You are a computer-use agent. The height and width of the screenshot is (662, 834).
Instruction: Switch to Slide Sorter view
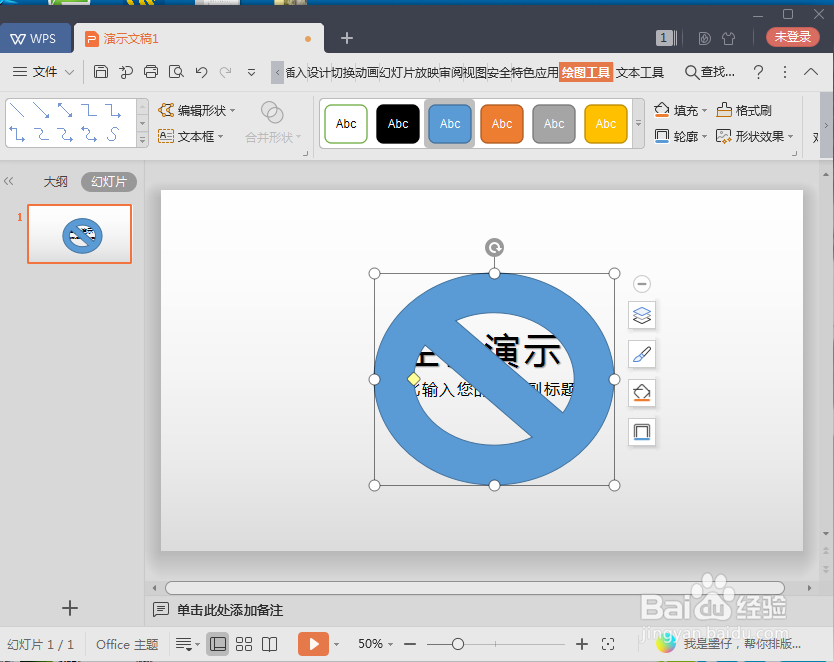pyautogui.click(x=244, y=644)
